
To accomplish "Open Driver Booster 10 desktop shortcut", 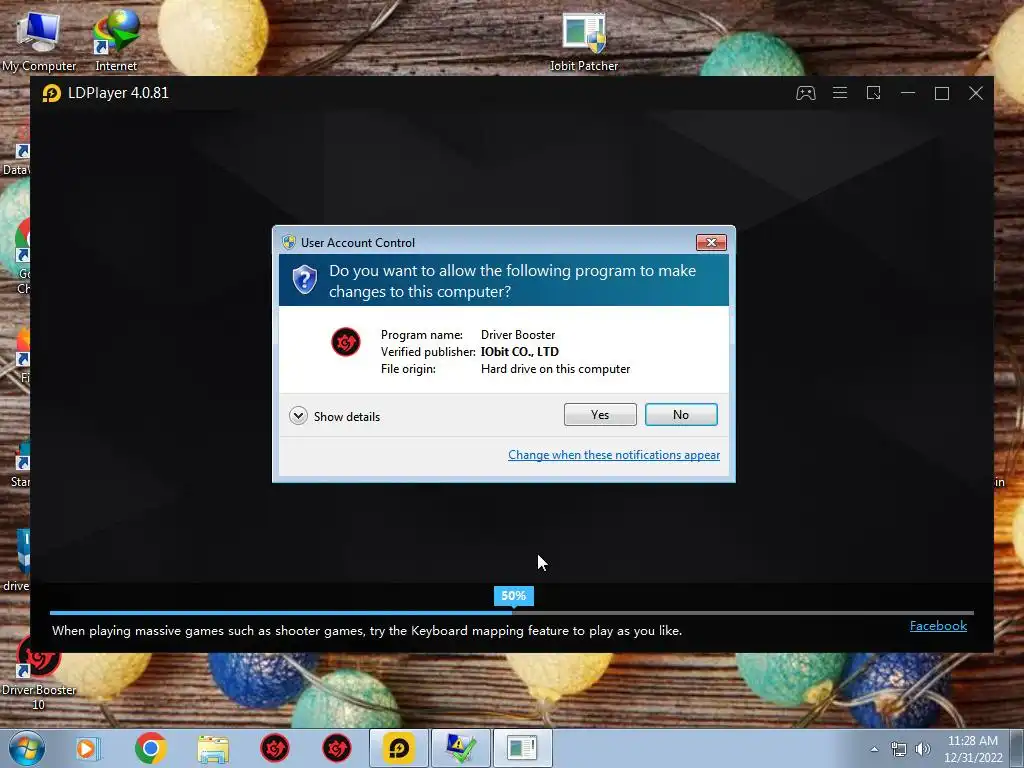I will 39,673.
